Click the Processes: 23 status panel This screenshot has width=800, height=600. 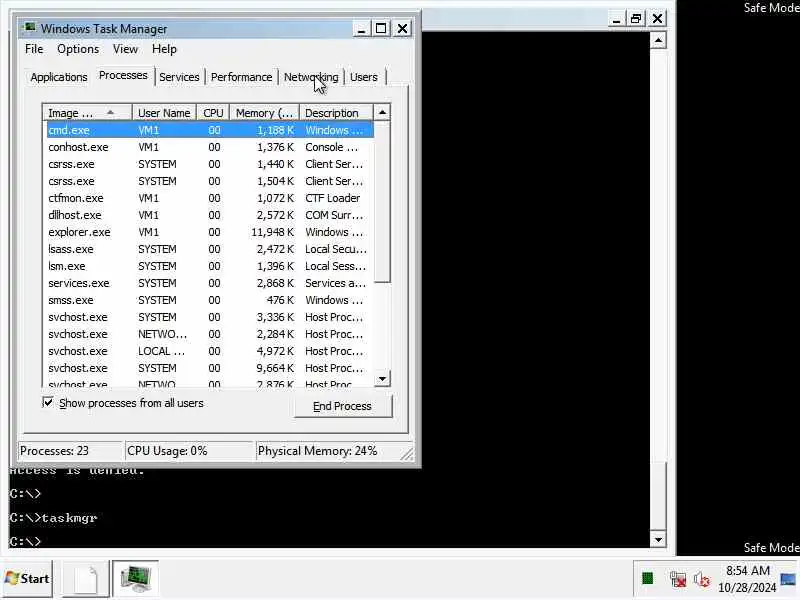70,451
